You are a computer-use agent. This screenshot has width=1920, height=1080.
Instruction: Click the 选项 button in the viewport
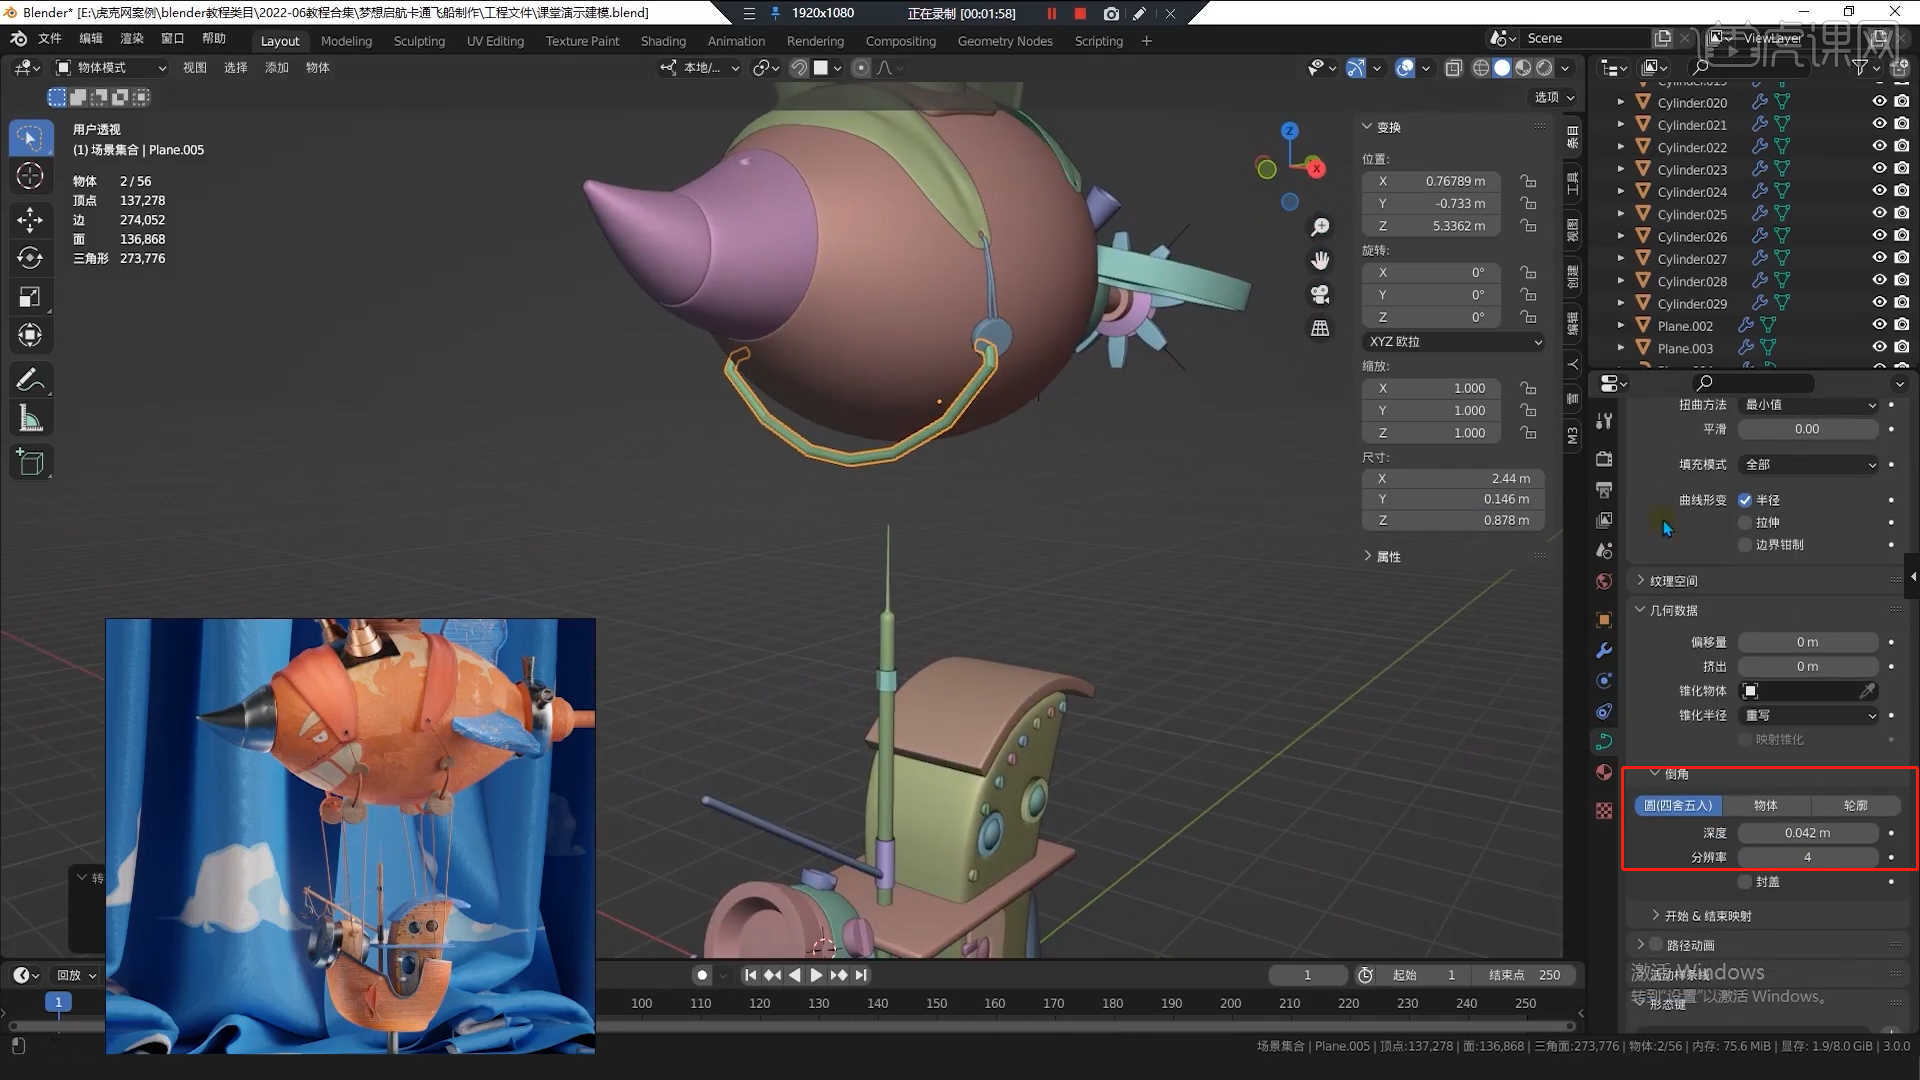[x=1552, y=98]
